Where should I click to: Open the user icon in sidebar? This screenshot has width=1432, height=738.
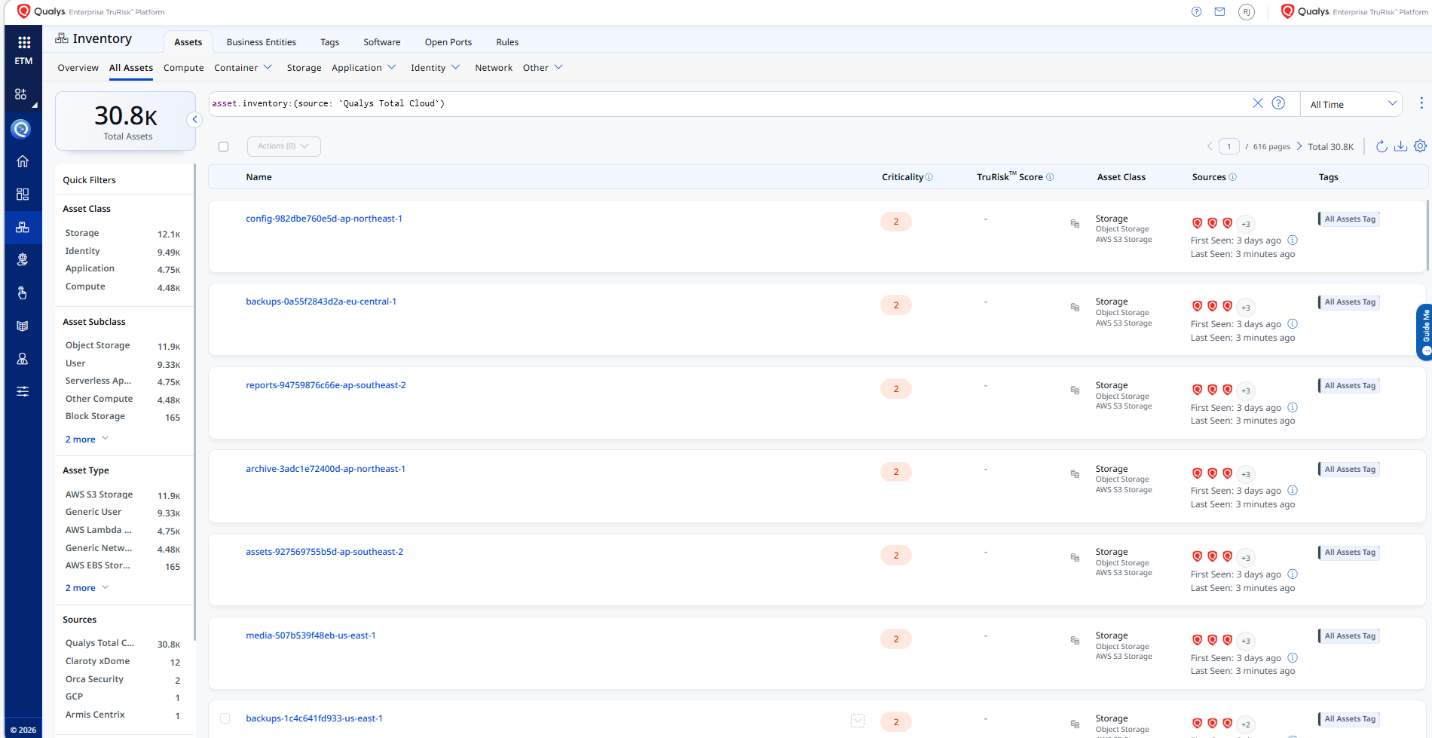coord(22,359)
